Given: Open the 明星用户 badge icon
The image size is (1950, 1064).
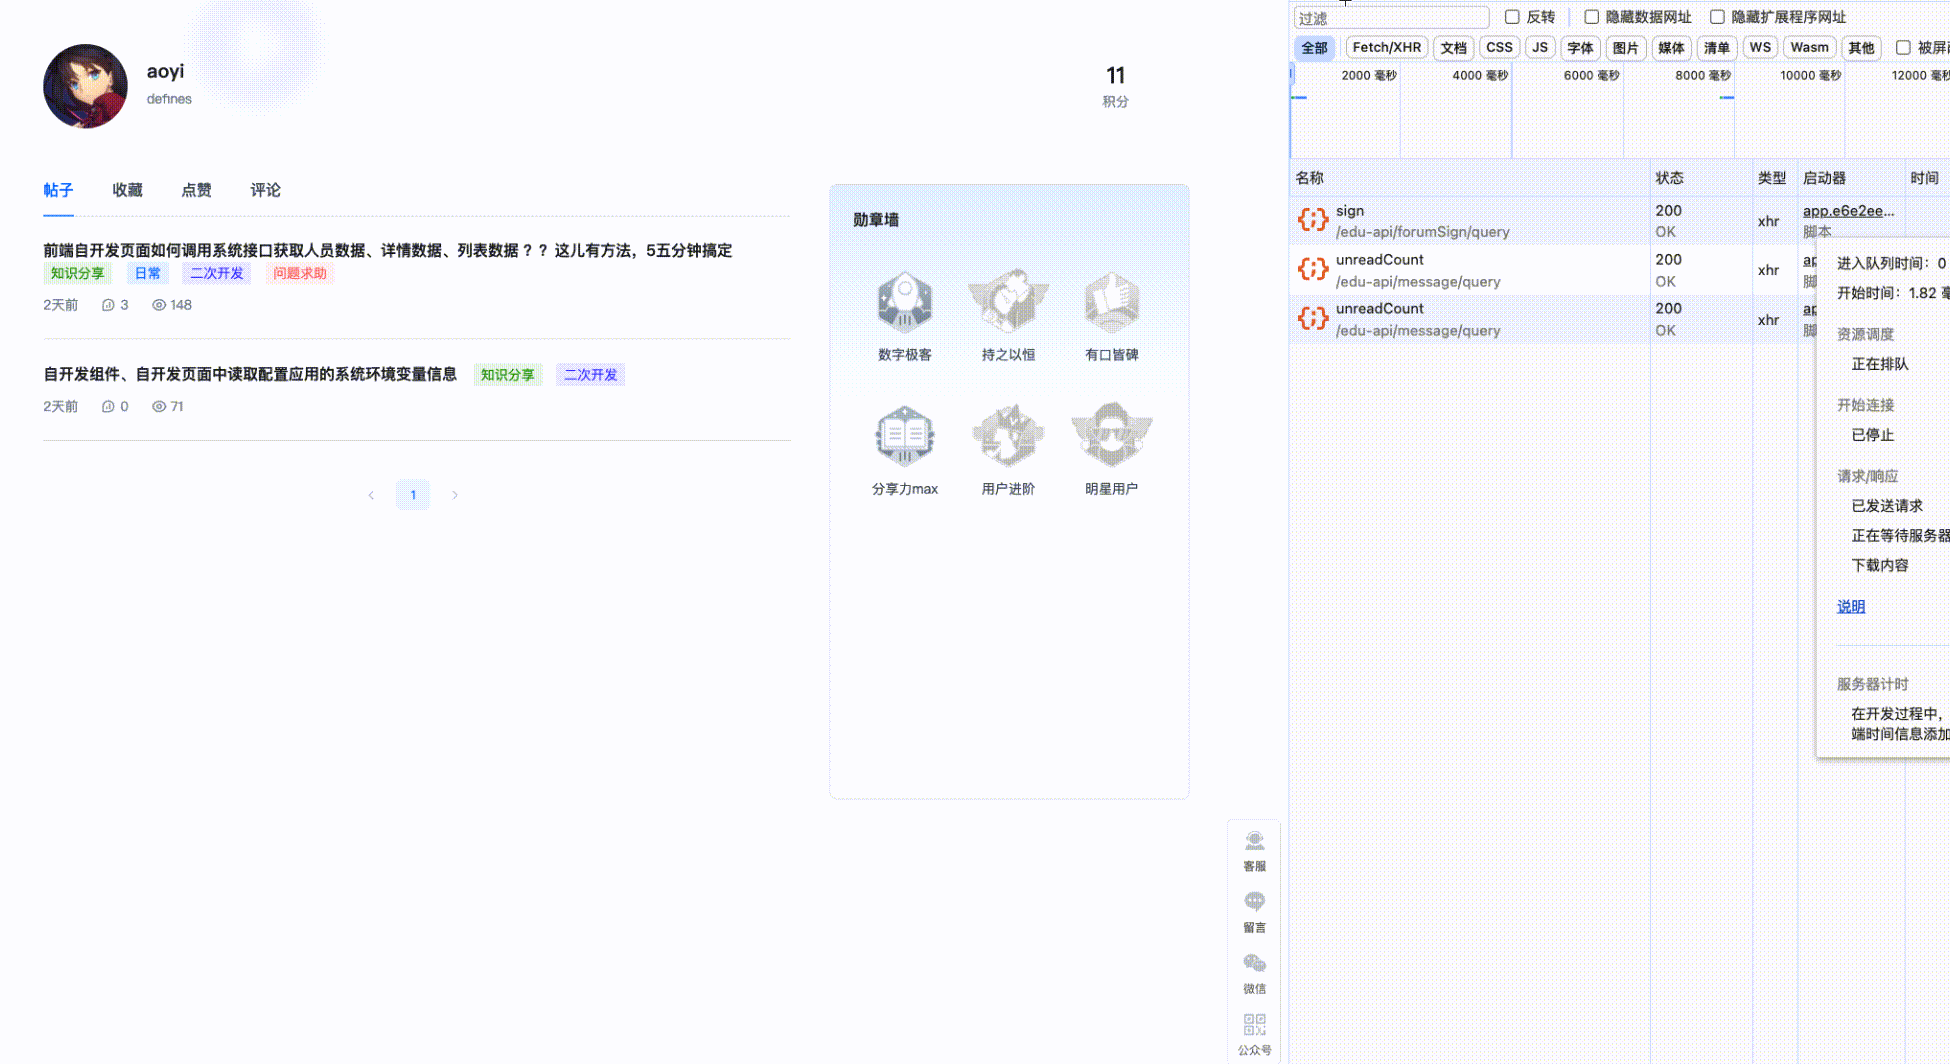Looking at the screenshot, I should tap(1112, 436).
